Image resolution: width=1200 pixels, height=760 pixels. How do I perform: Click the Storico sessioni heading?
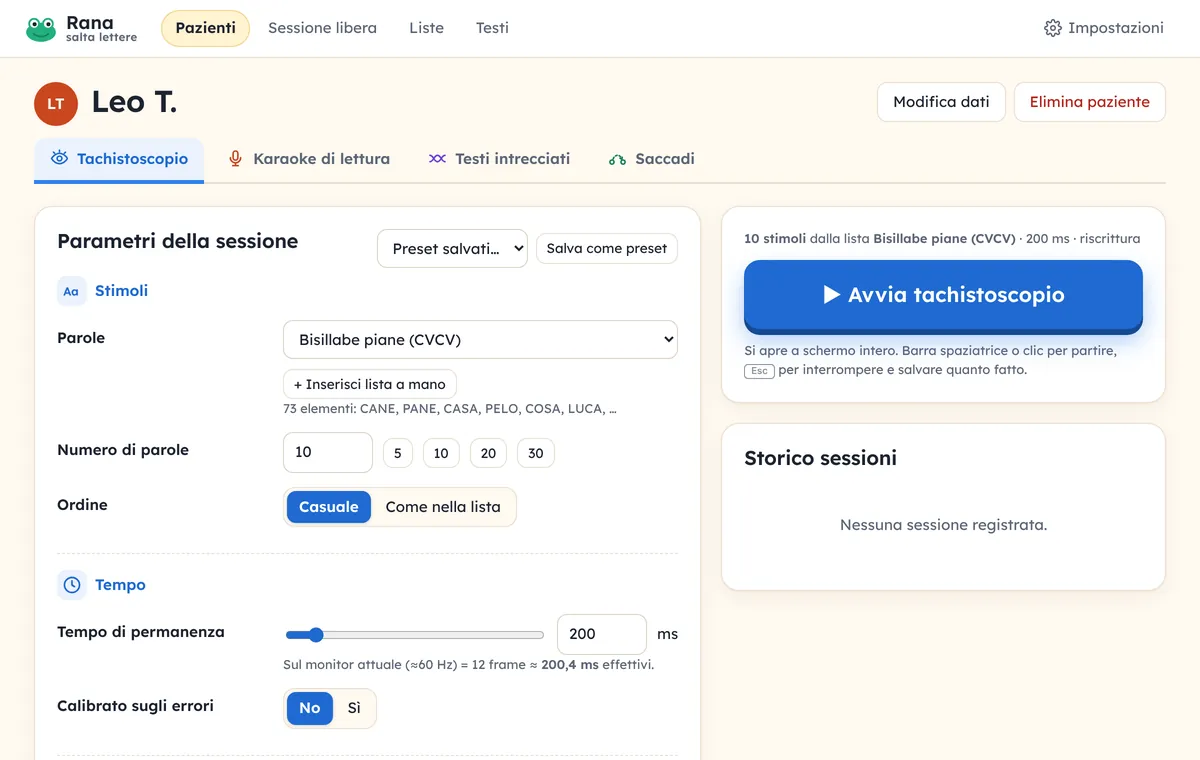coord(821,458)
